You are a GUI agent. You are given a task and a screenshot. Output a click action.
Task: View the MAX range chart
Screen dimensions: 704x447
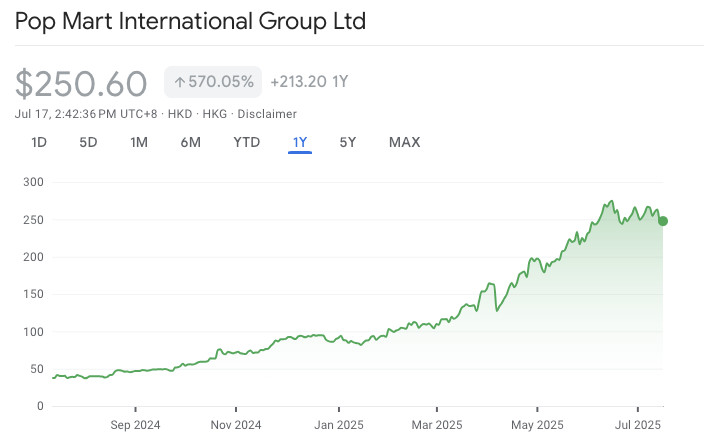(405, 142)
